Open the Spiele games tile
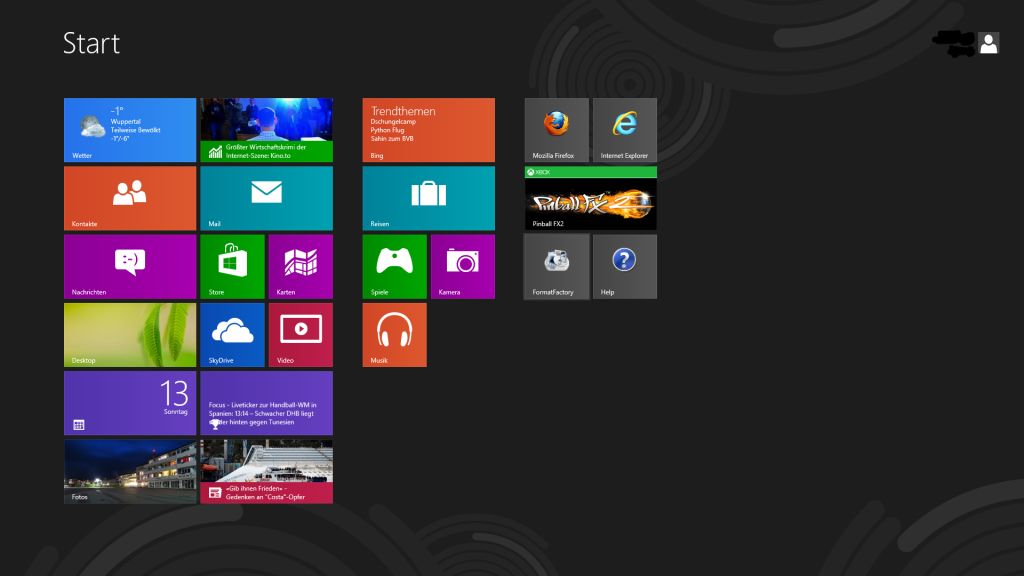1024x576 pixels. [394, 266]
